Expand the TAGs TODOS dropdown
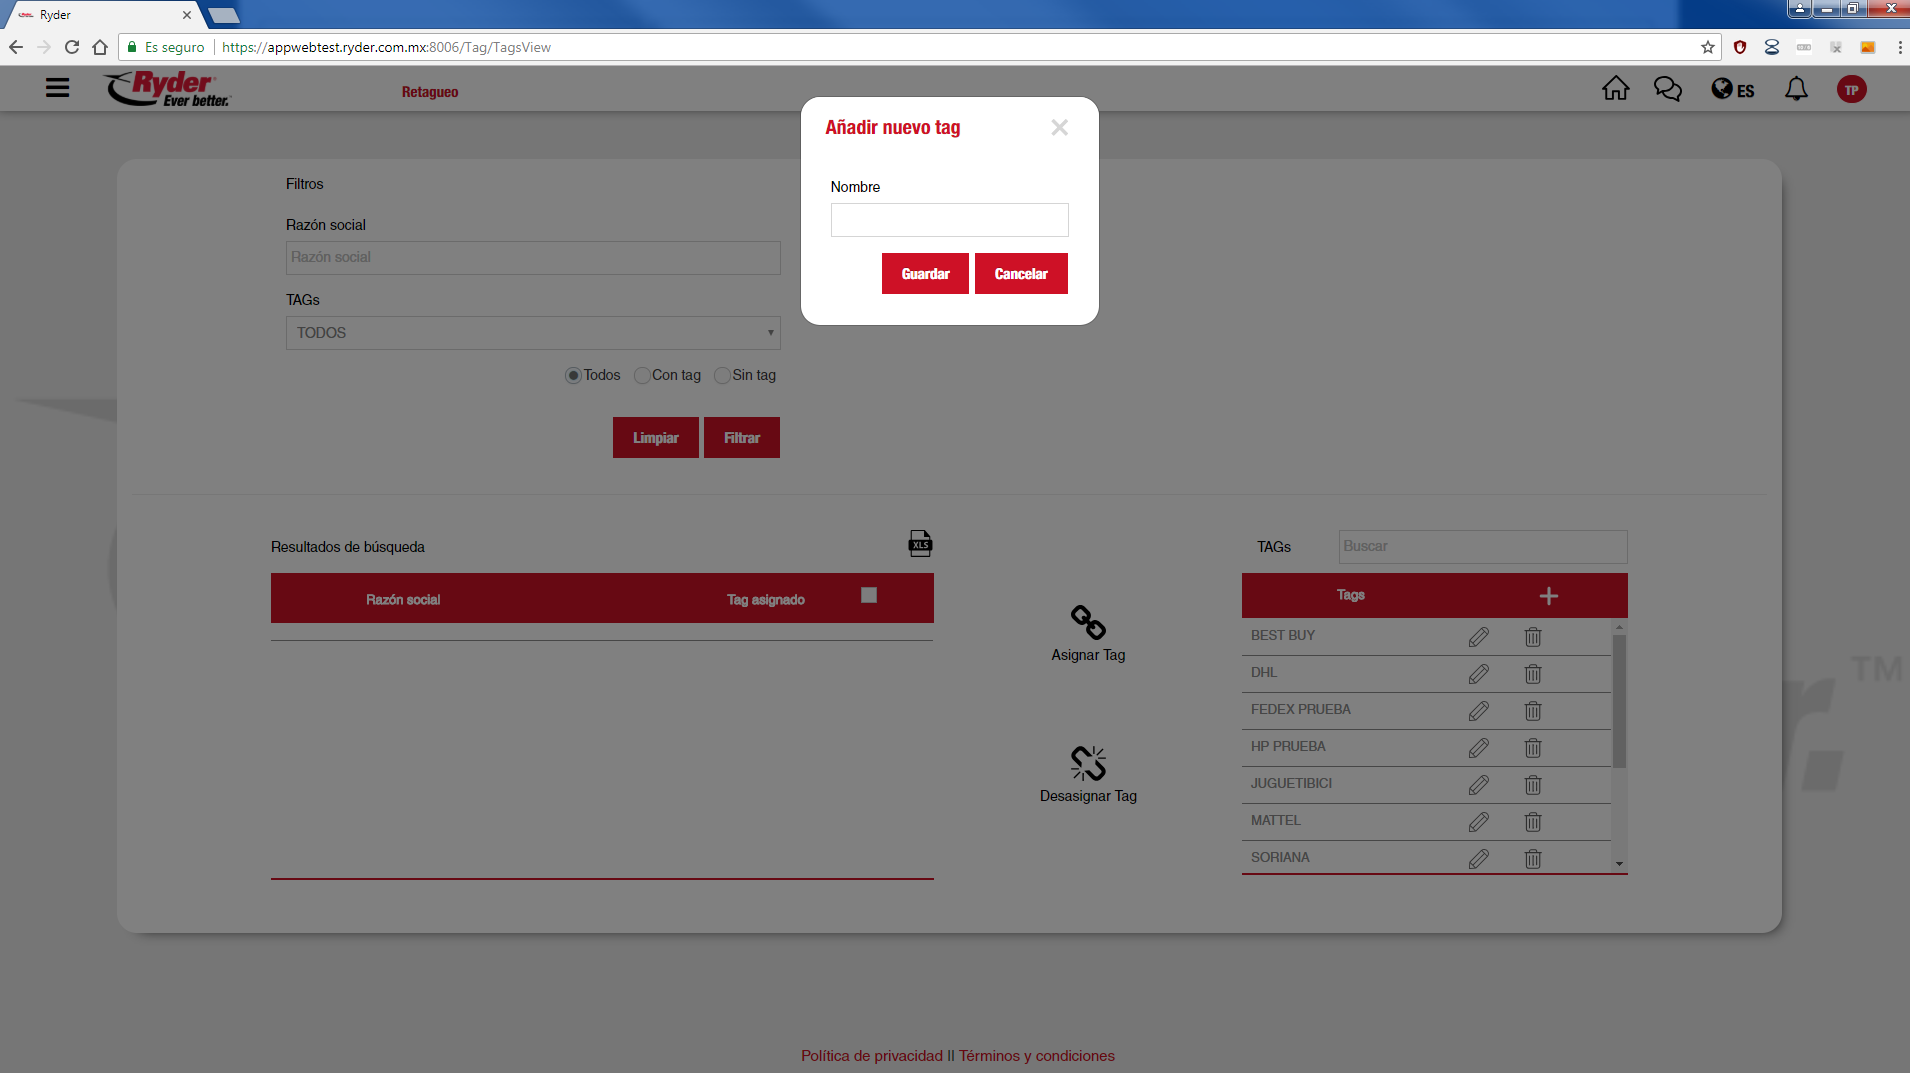Image resolution: width=1910 pixels, height=1073 pixels. click(x=532, y=333)
